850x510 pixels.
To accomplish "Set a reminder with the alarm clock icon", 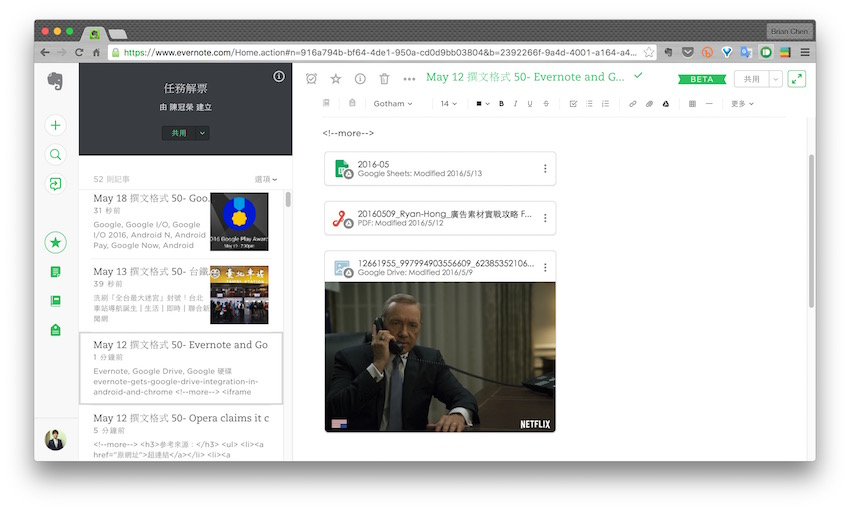I will tap(311, 79).
